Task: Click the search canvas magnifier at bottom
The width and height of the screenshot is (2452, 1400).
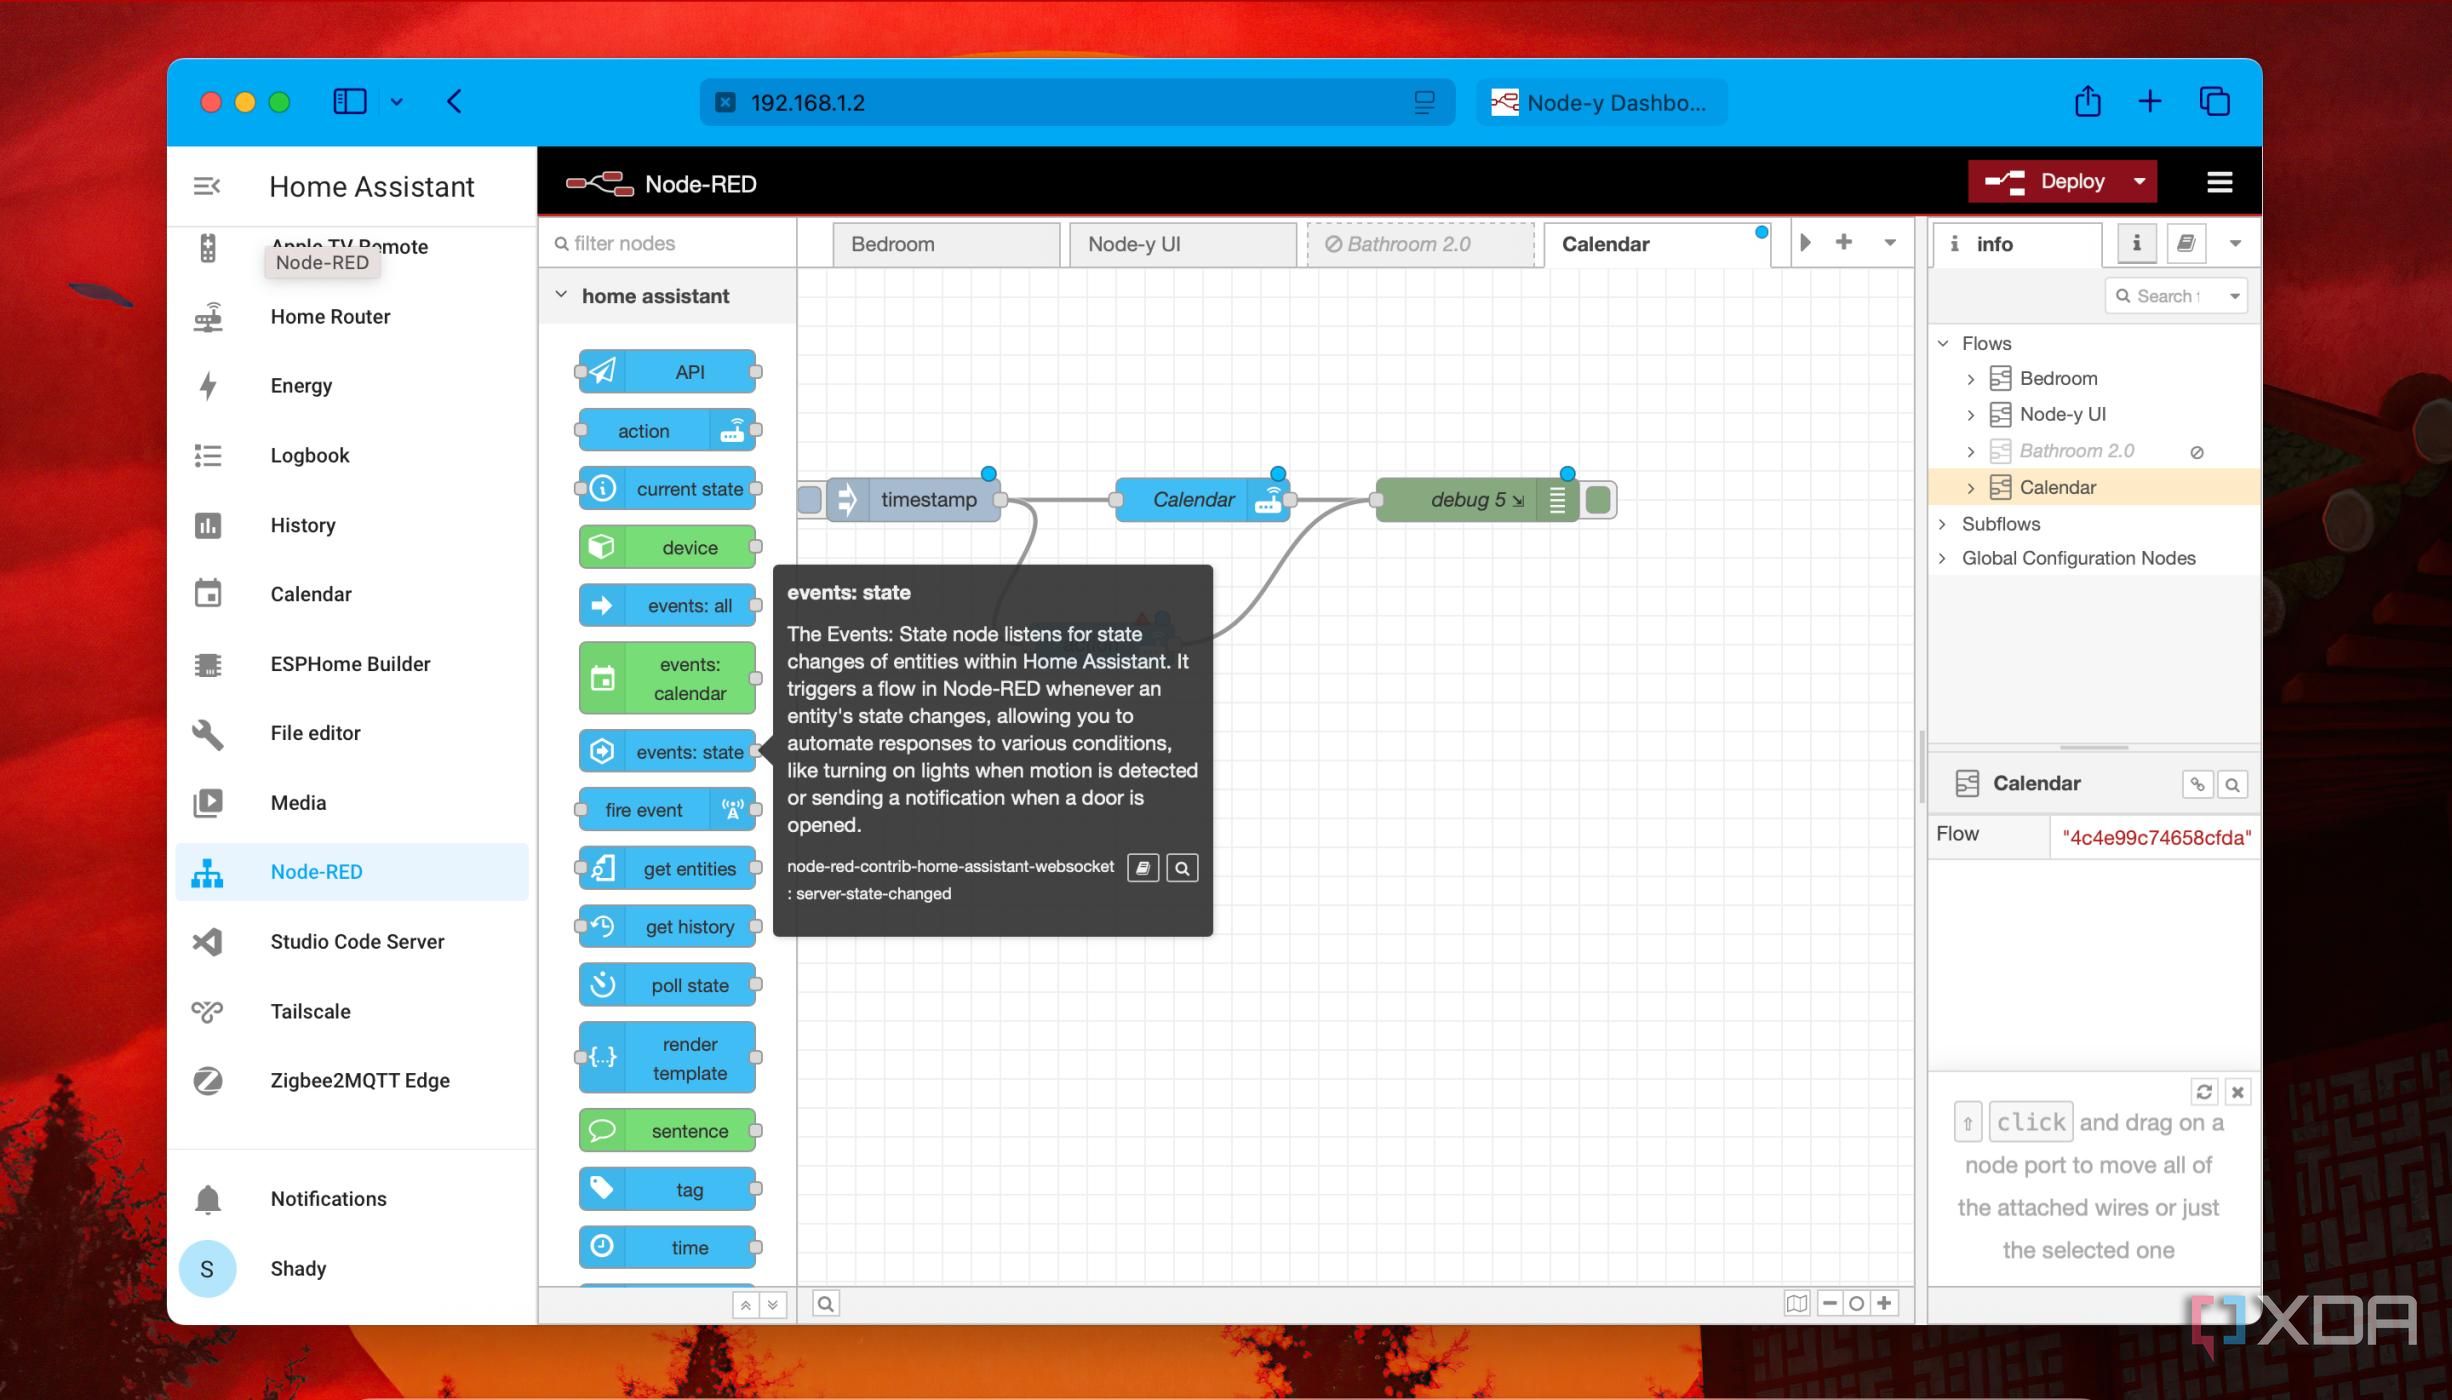Action: pyautogui.click(x=825, y=1303)
